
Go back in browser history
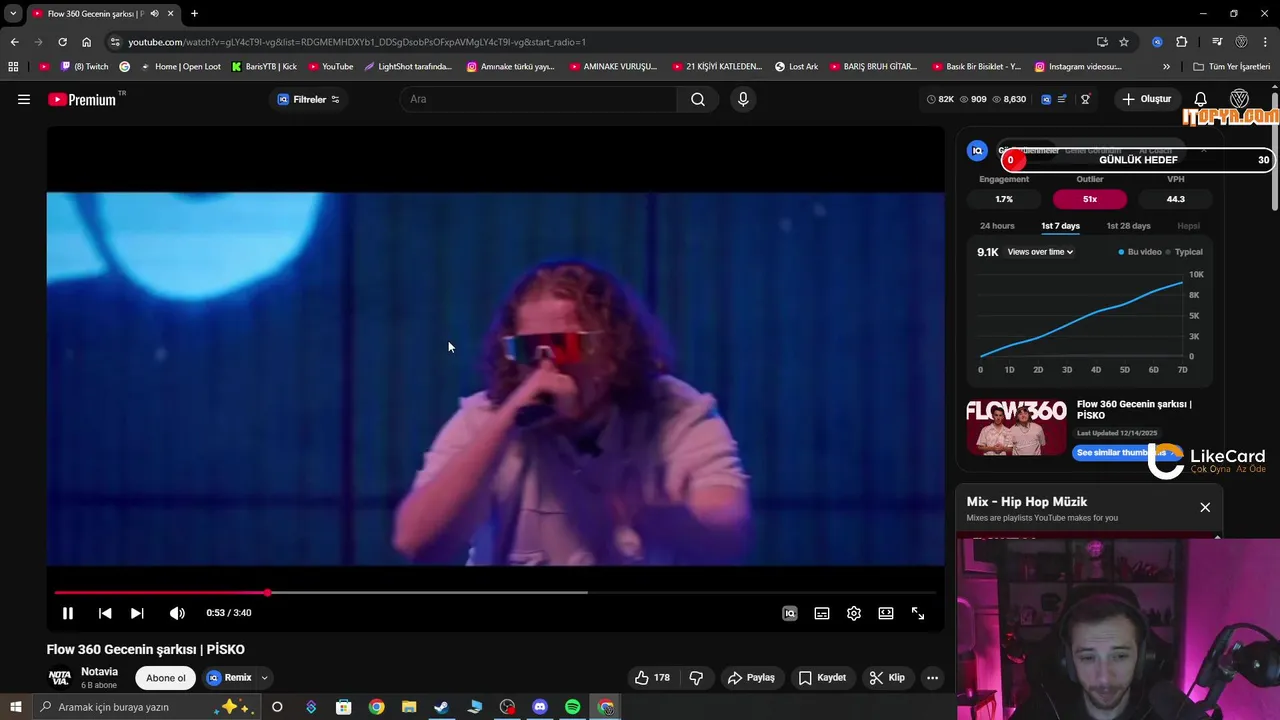point(14,42)
